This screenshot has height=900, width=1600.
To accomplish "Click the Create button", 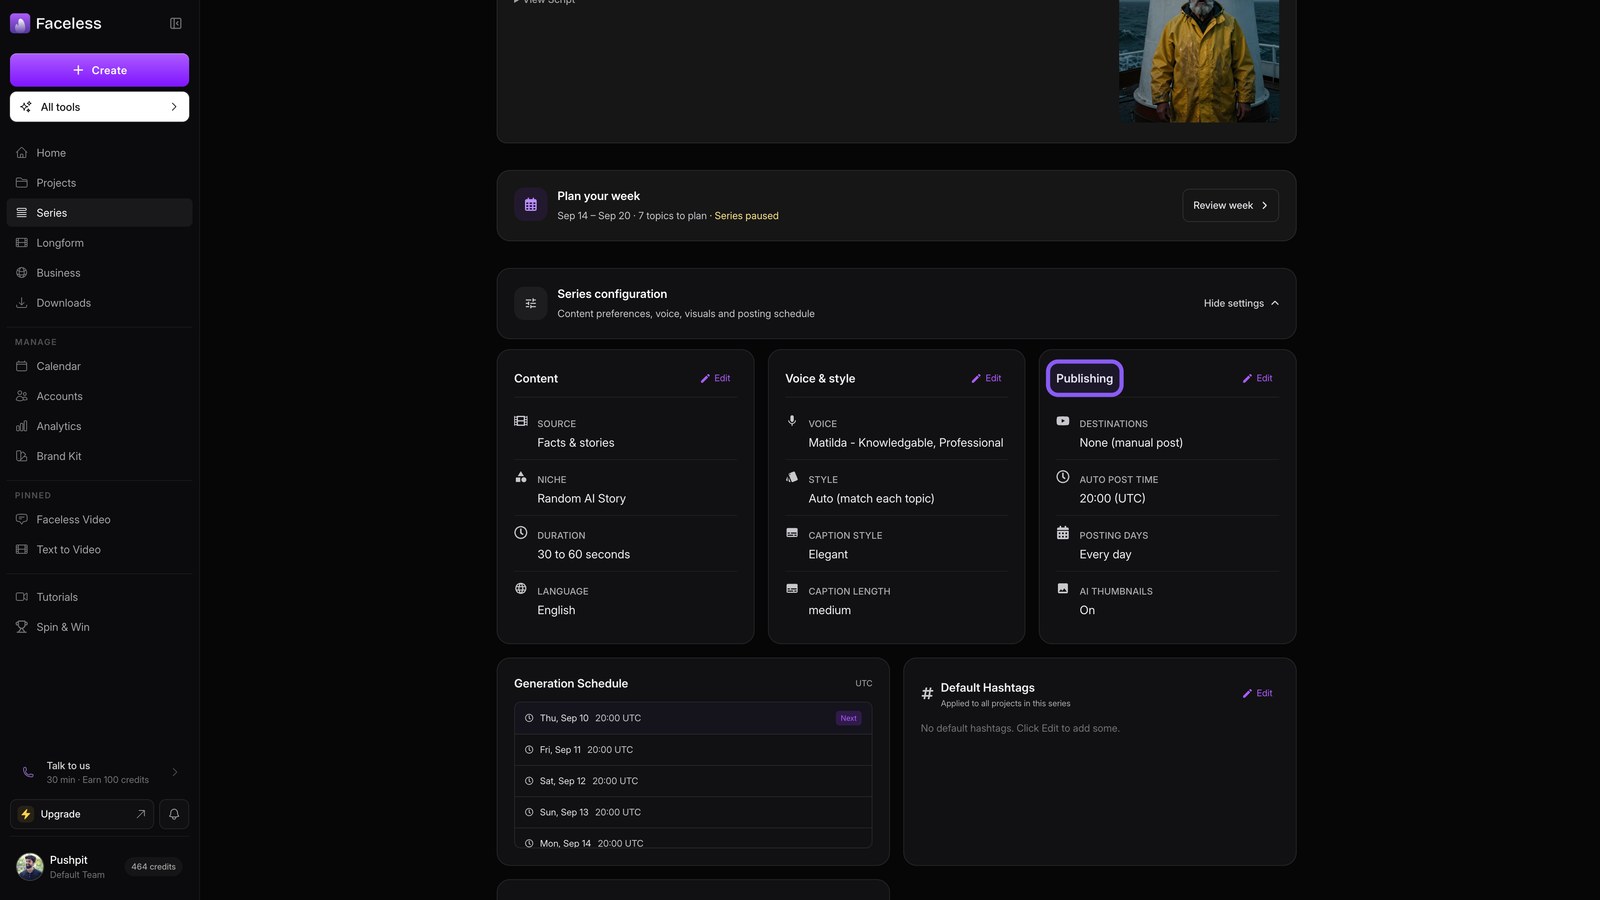I will [99, 70].
